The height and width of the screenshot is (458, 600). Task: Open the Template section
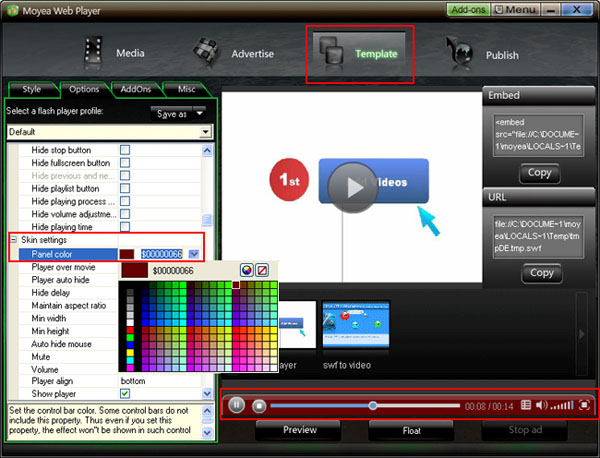[359, 53]
